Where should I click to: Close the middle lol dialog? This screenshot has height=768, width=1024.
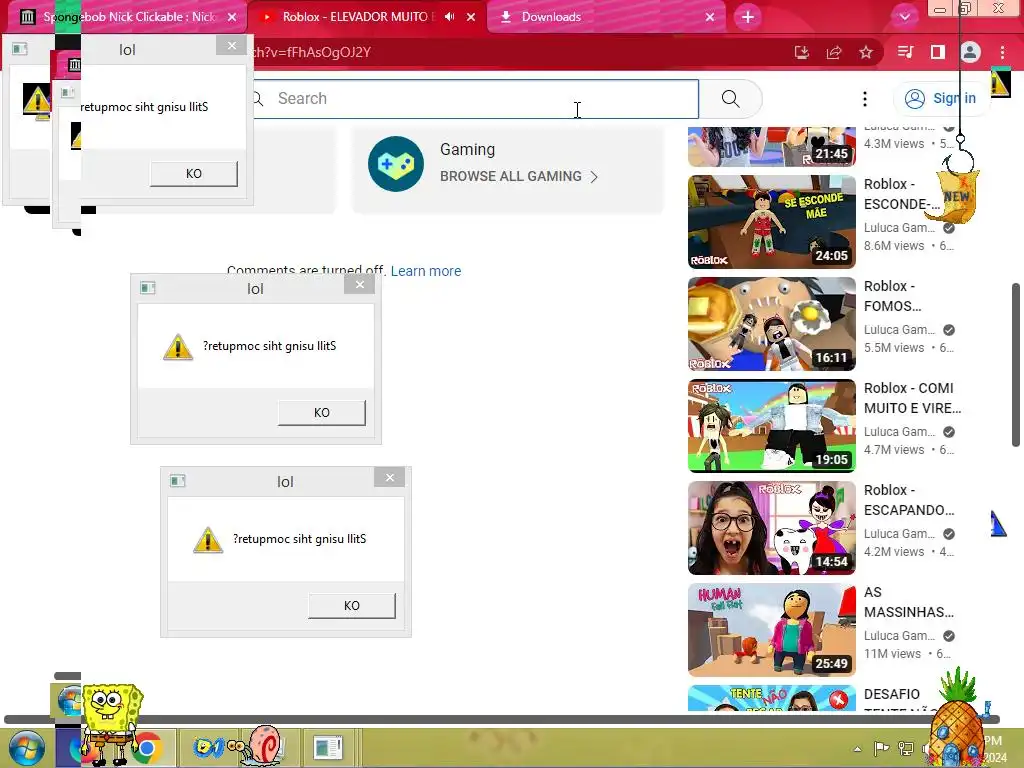(x=359, y=284)
